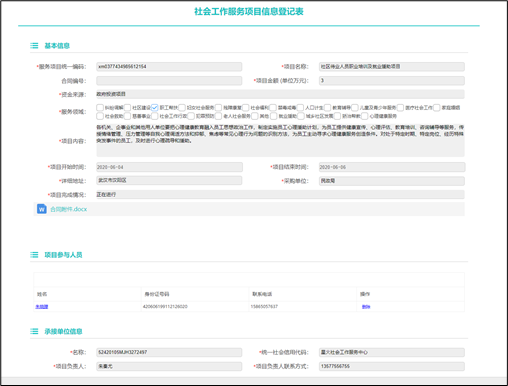Click the 项目负责人联系方式 field
The height and width of the screenshot is (386, 508).
[392, 366]
